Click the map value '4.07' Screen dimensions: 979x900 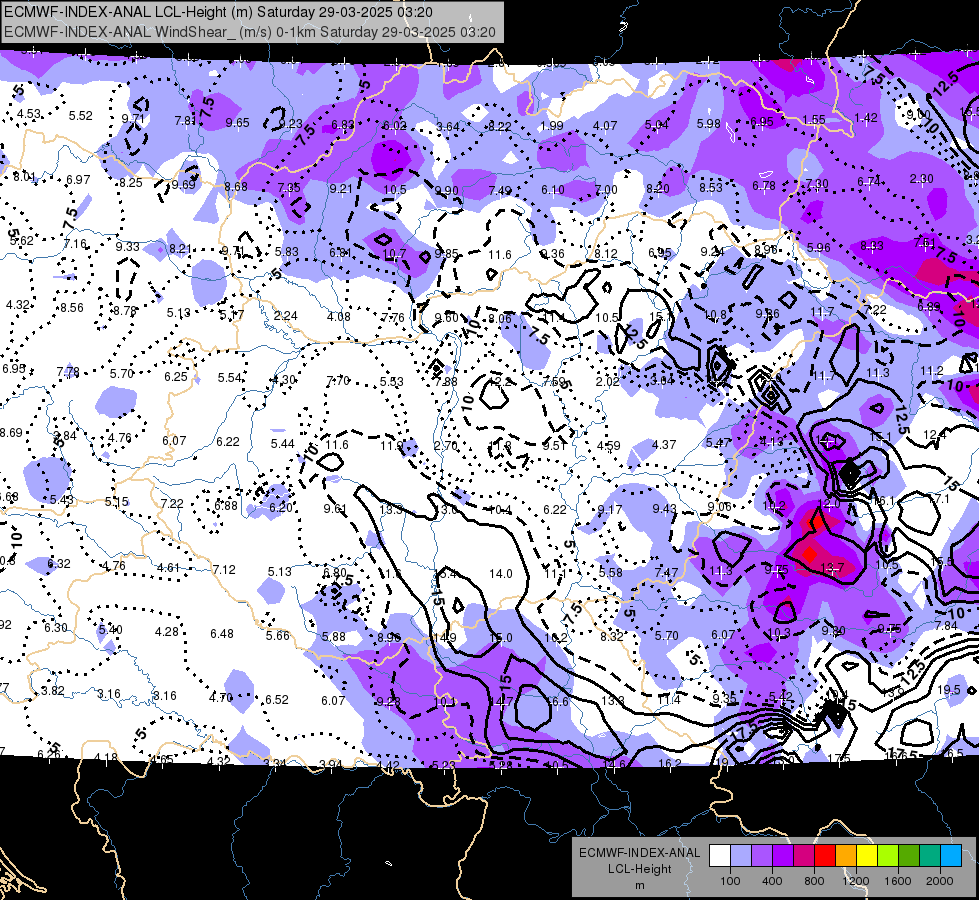[x=605, y=126]
